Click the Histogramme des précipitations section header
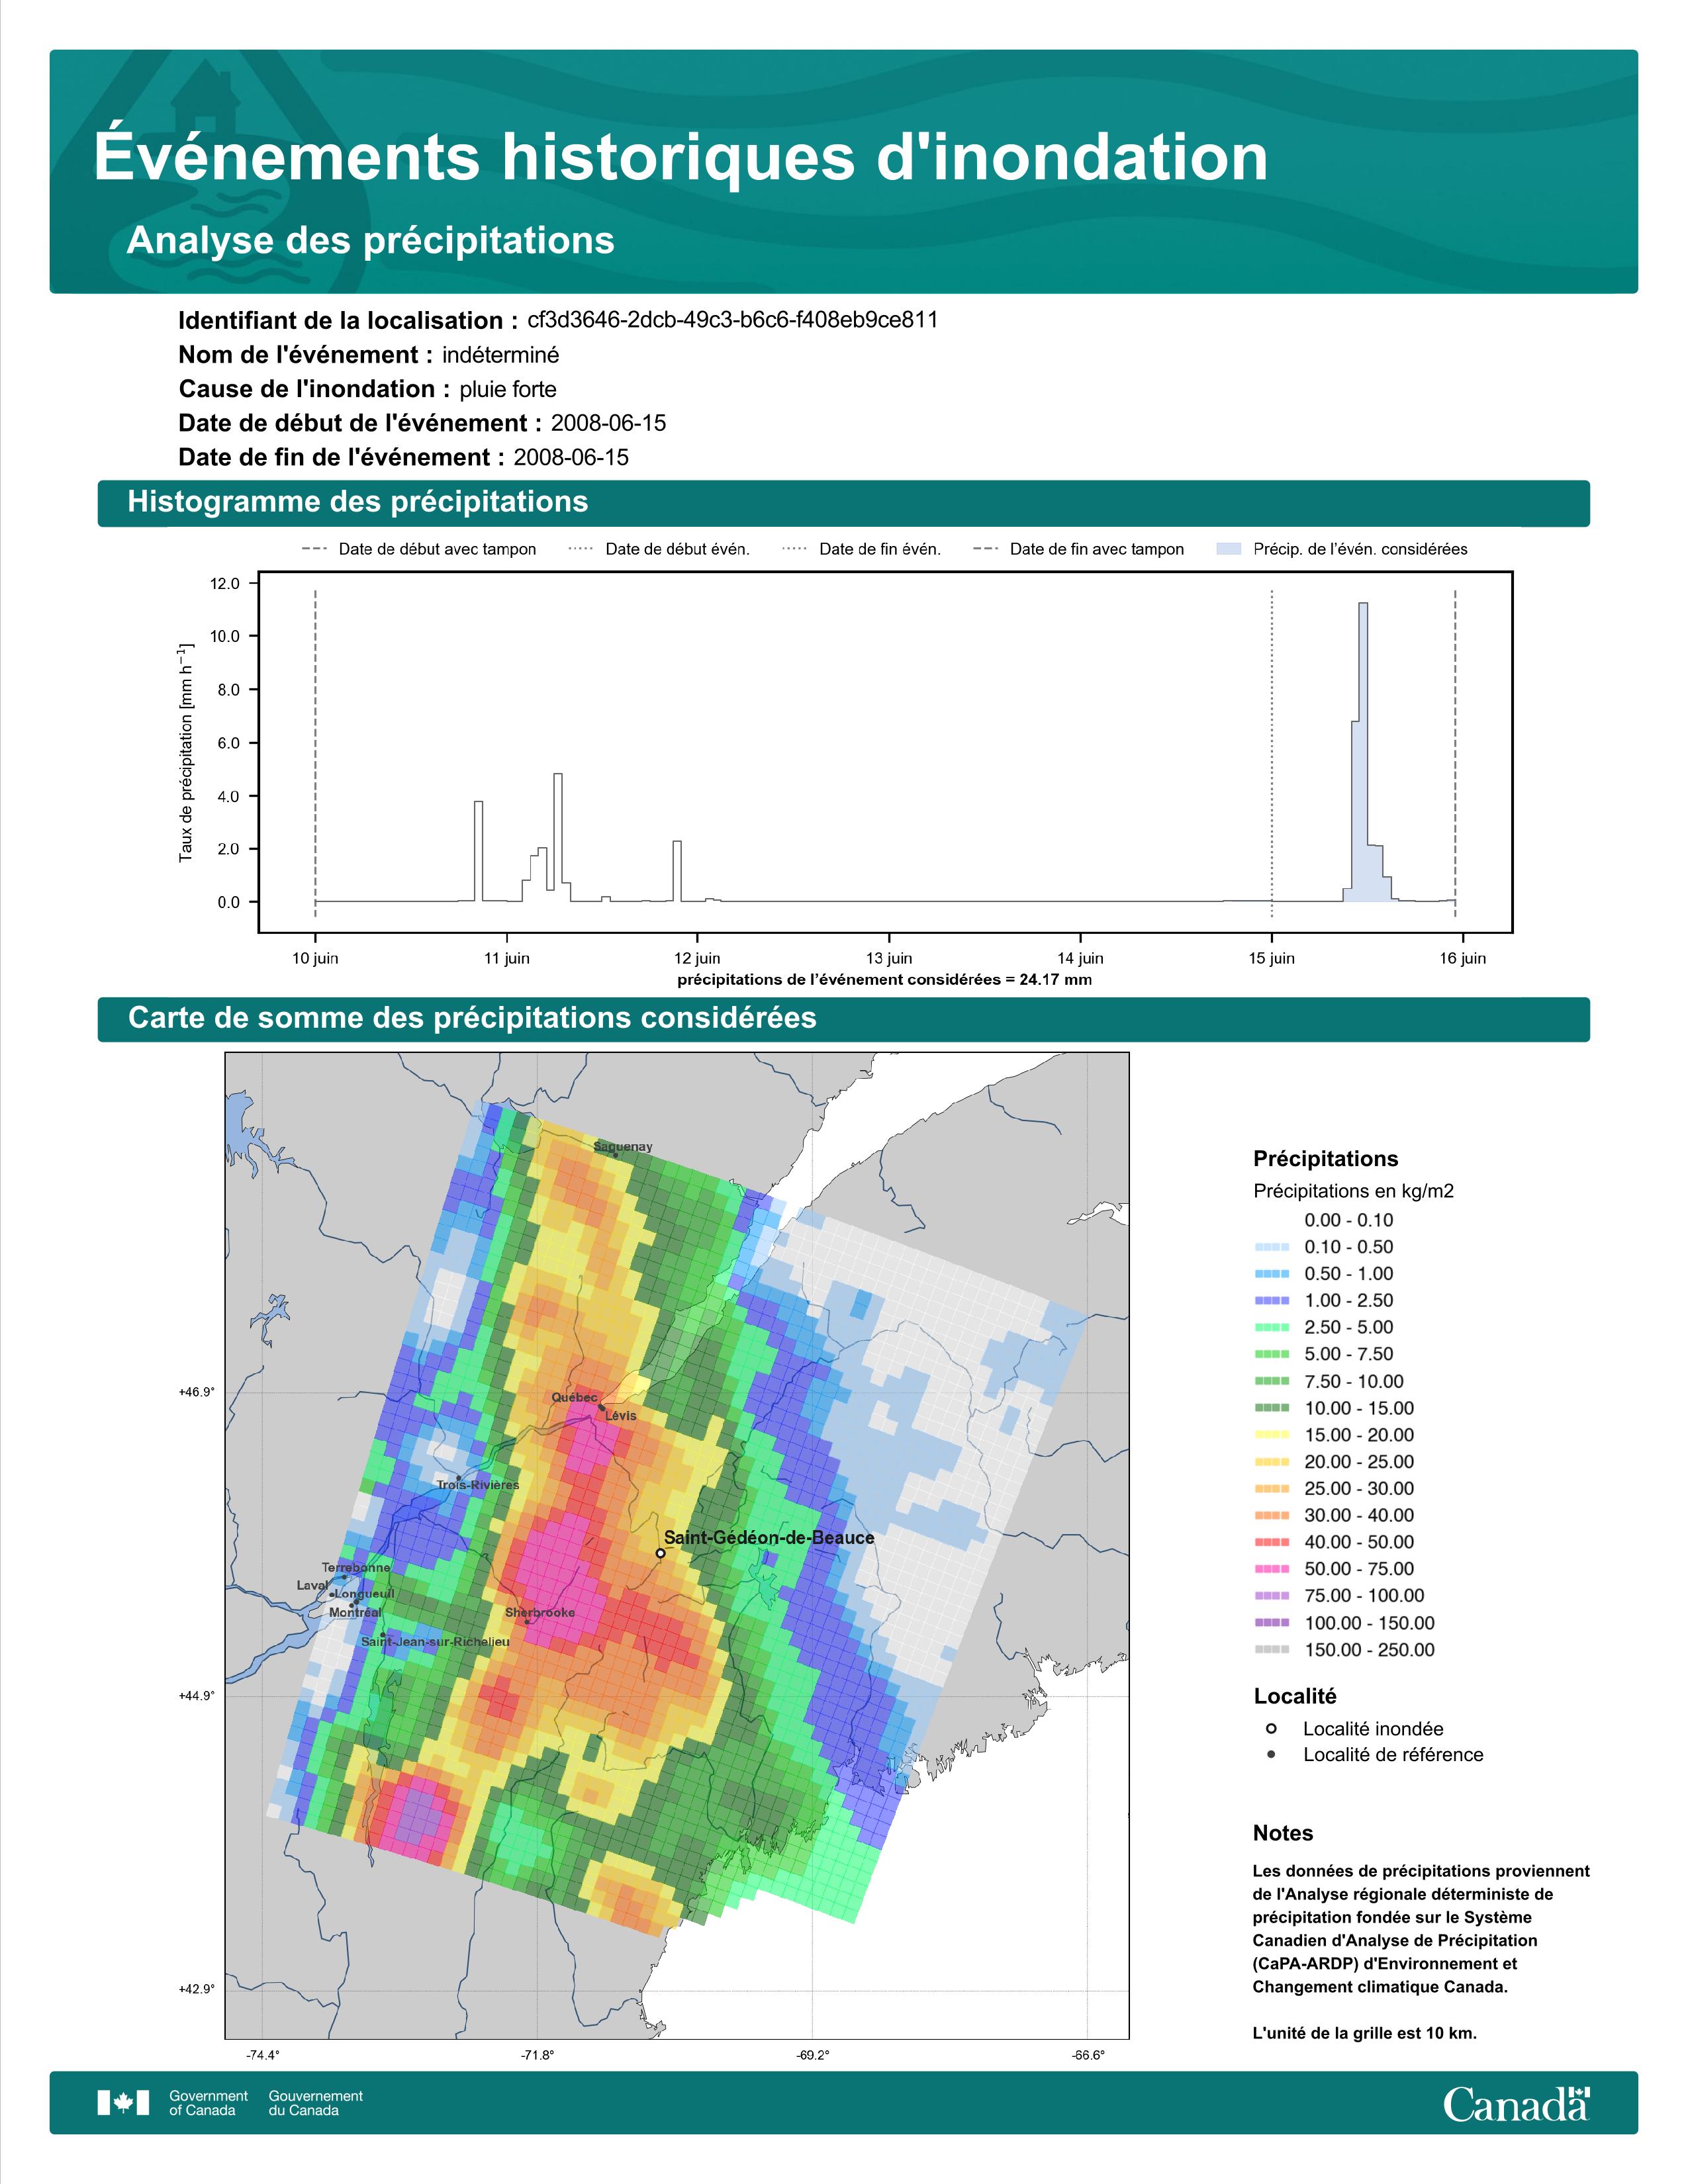Image resolution: width=1688 pixels, height=2184 pixels. [357, 502]
